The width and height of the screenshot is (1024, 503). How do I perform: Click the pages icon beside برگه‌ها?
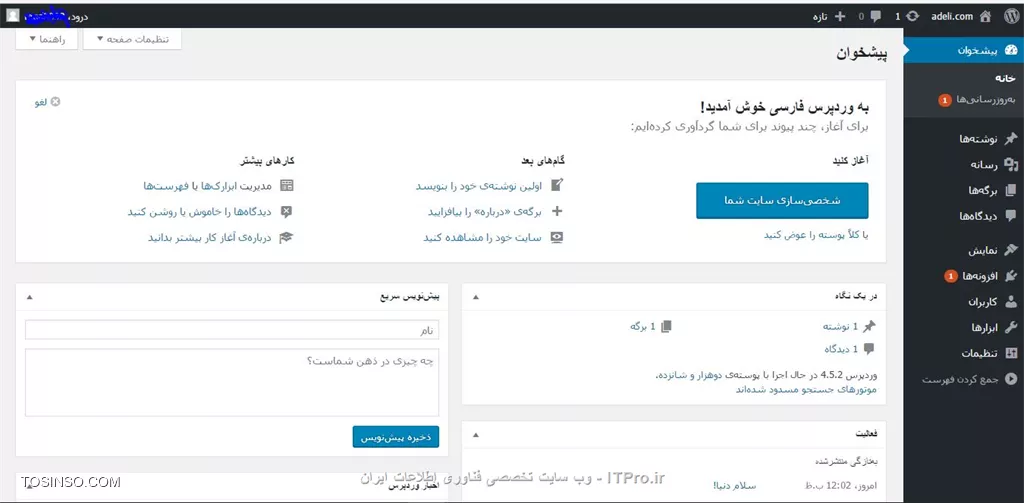click(x=1011, y=191)
